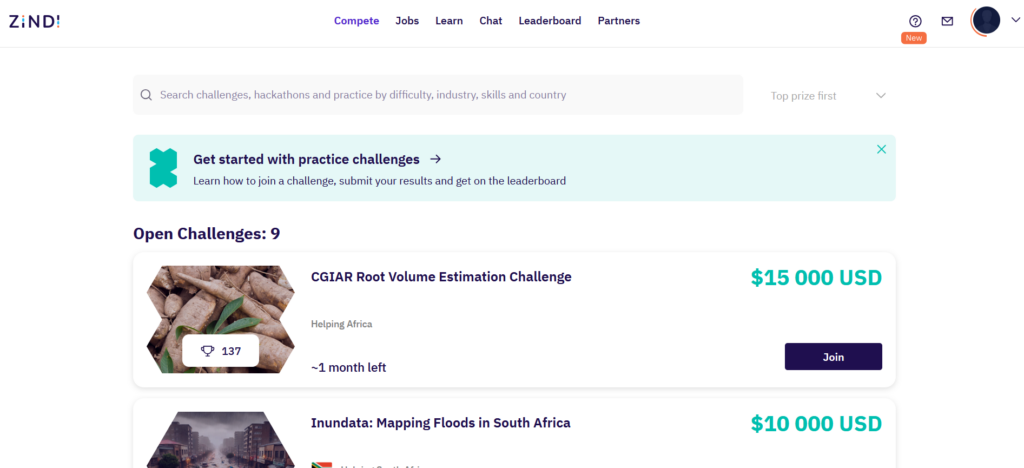Open Inundata: Mapping Floods in South Africa
Screen dimensions: 1024x468
[440, 423]
